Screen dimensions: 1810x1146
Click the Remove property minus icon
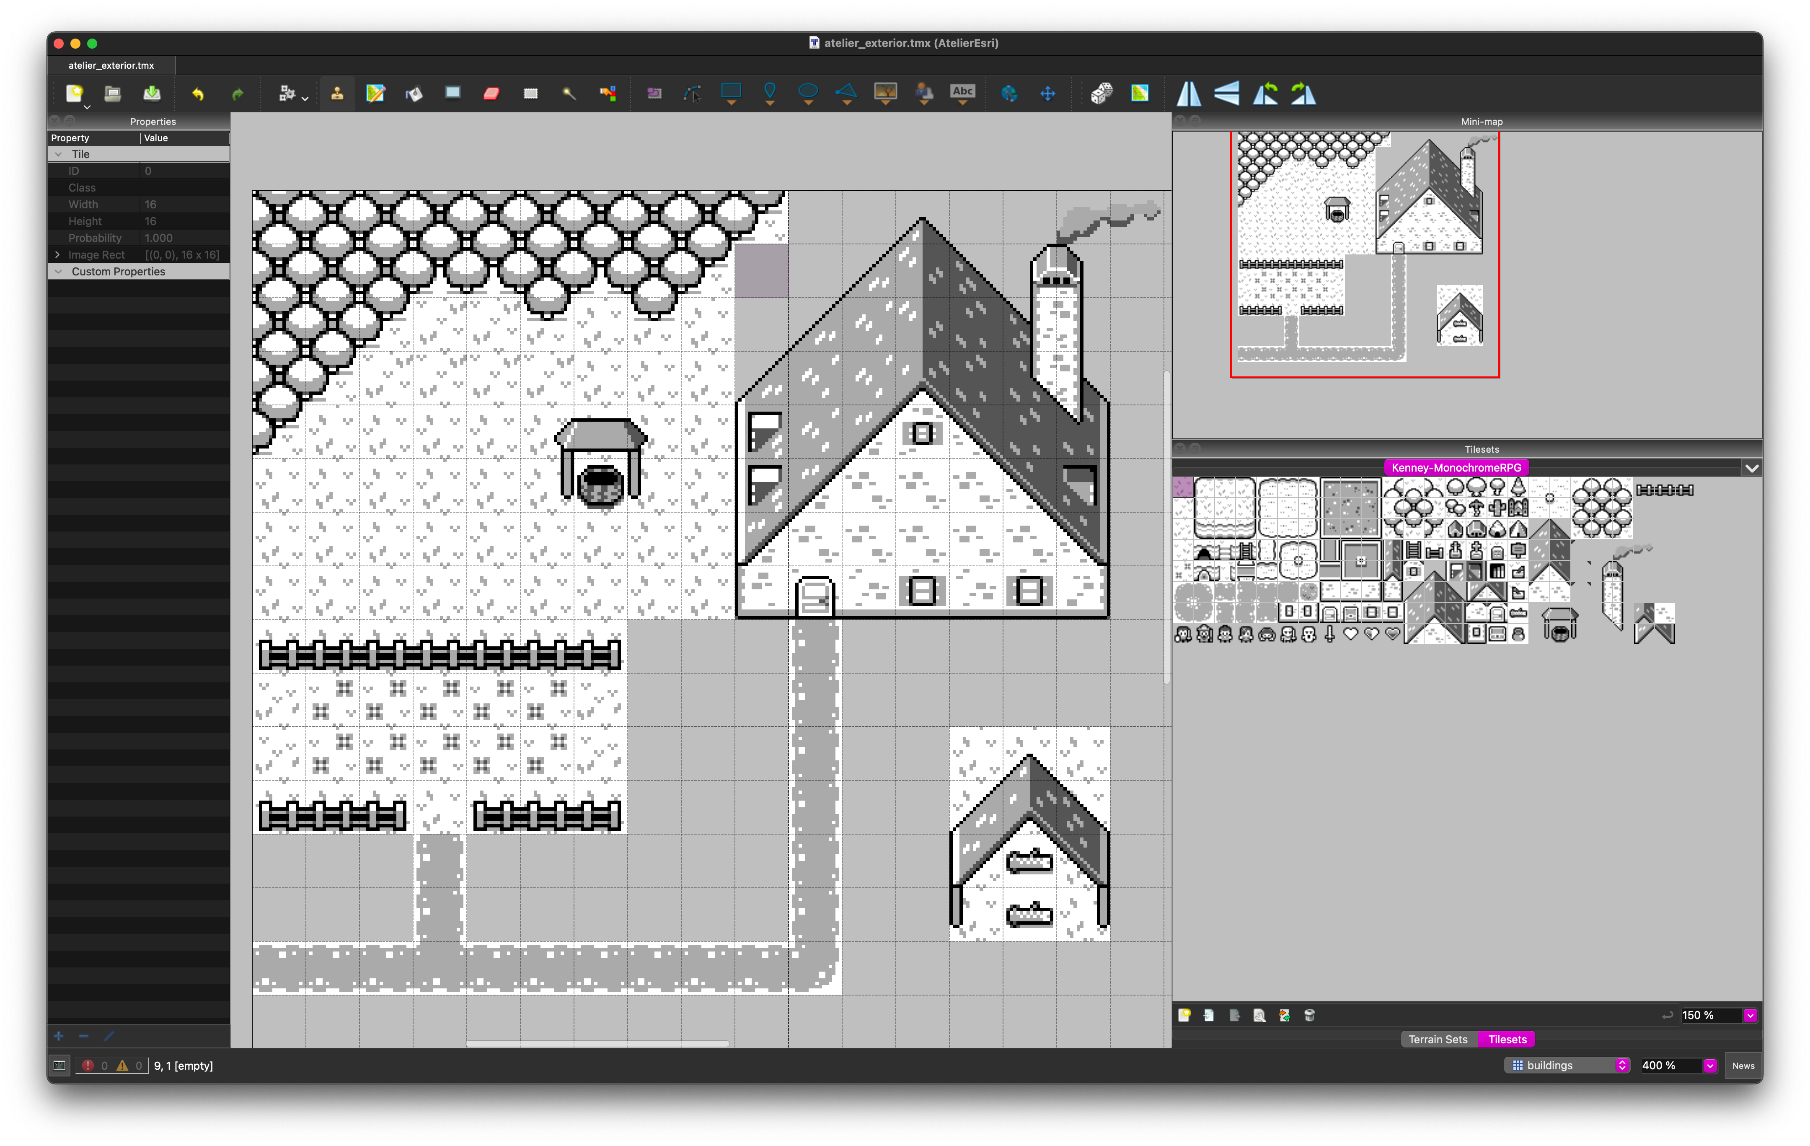[x=84, y=1036]
